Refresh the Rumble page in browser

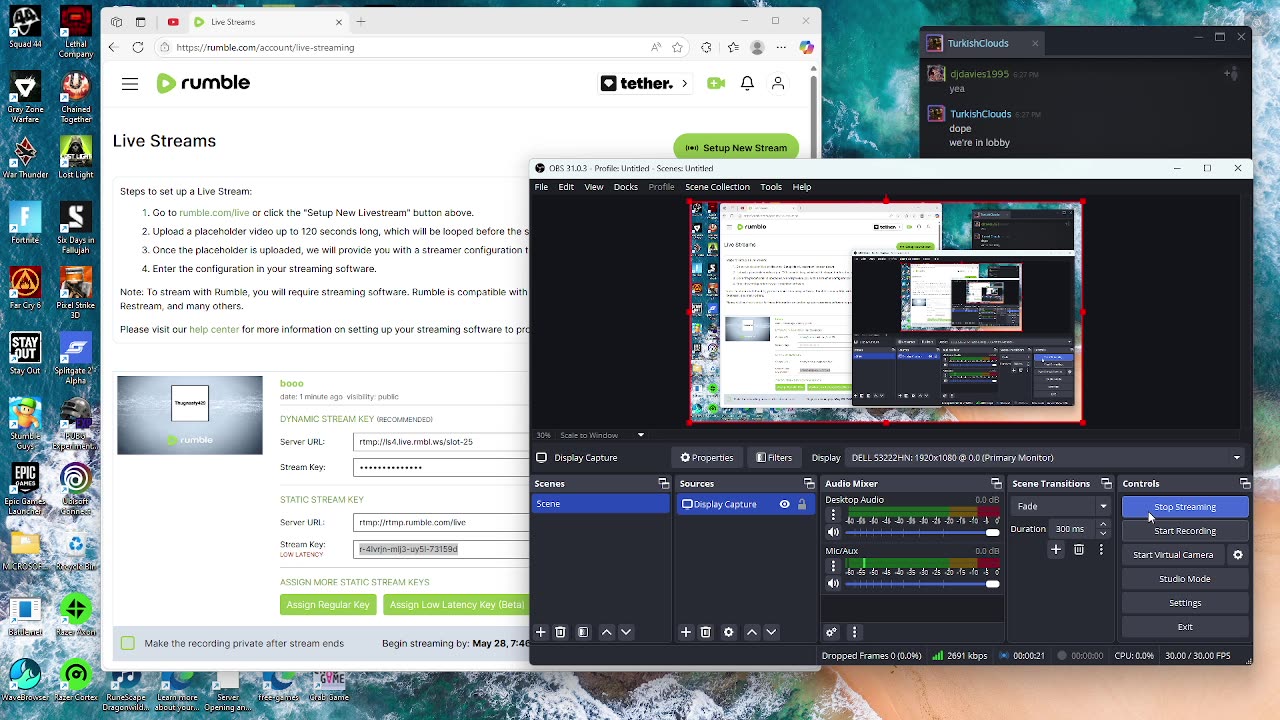tap(138, 47)
